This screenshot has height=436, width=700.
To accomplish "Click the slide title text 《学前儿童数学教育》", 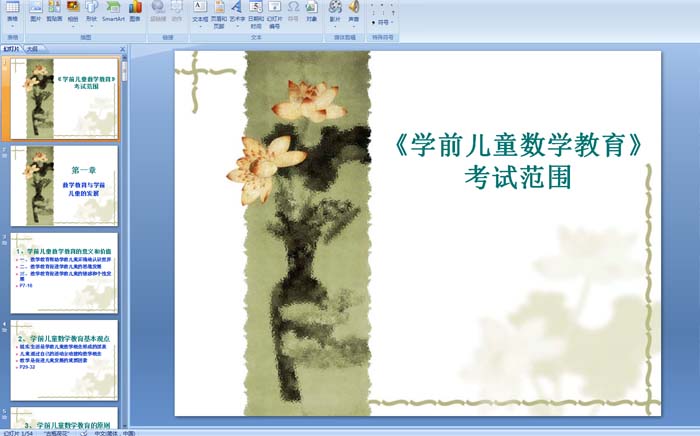I will point(518,145).
